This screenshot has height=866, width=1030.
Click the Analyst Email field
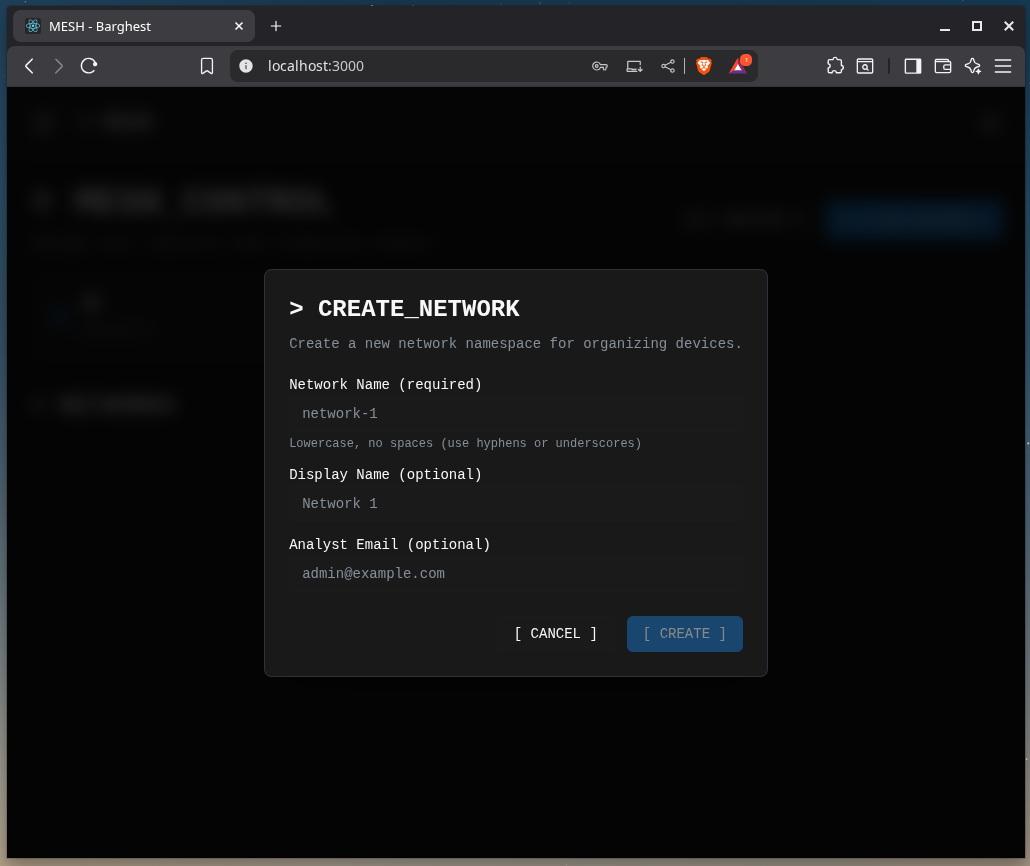(515, 574)
